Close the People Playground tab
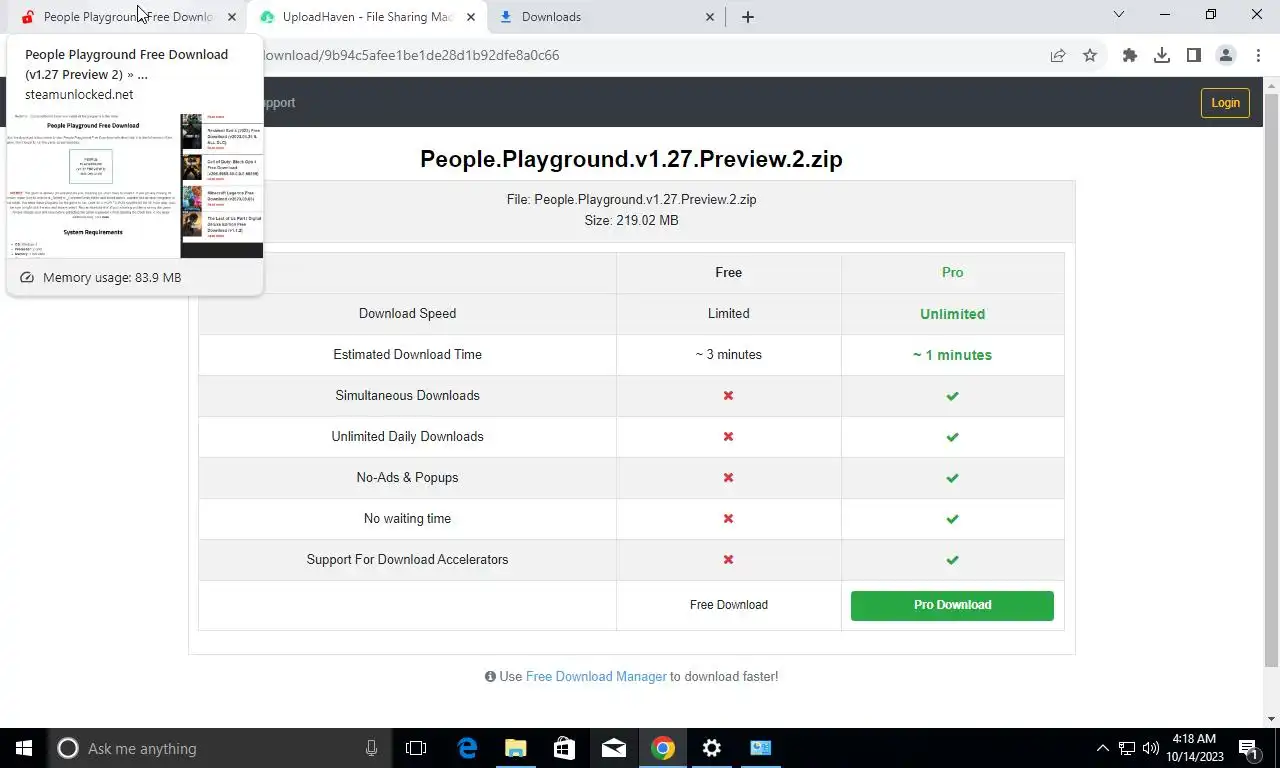The width and height of the screenshot is (1280, 768). tap(232, 17)
